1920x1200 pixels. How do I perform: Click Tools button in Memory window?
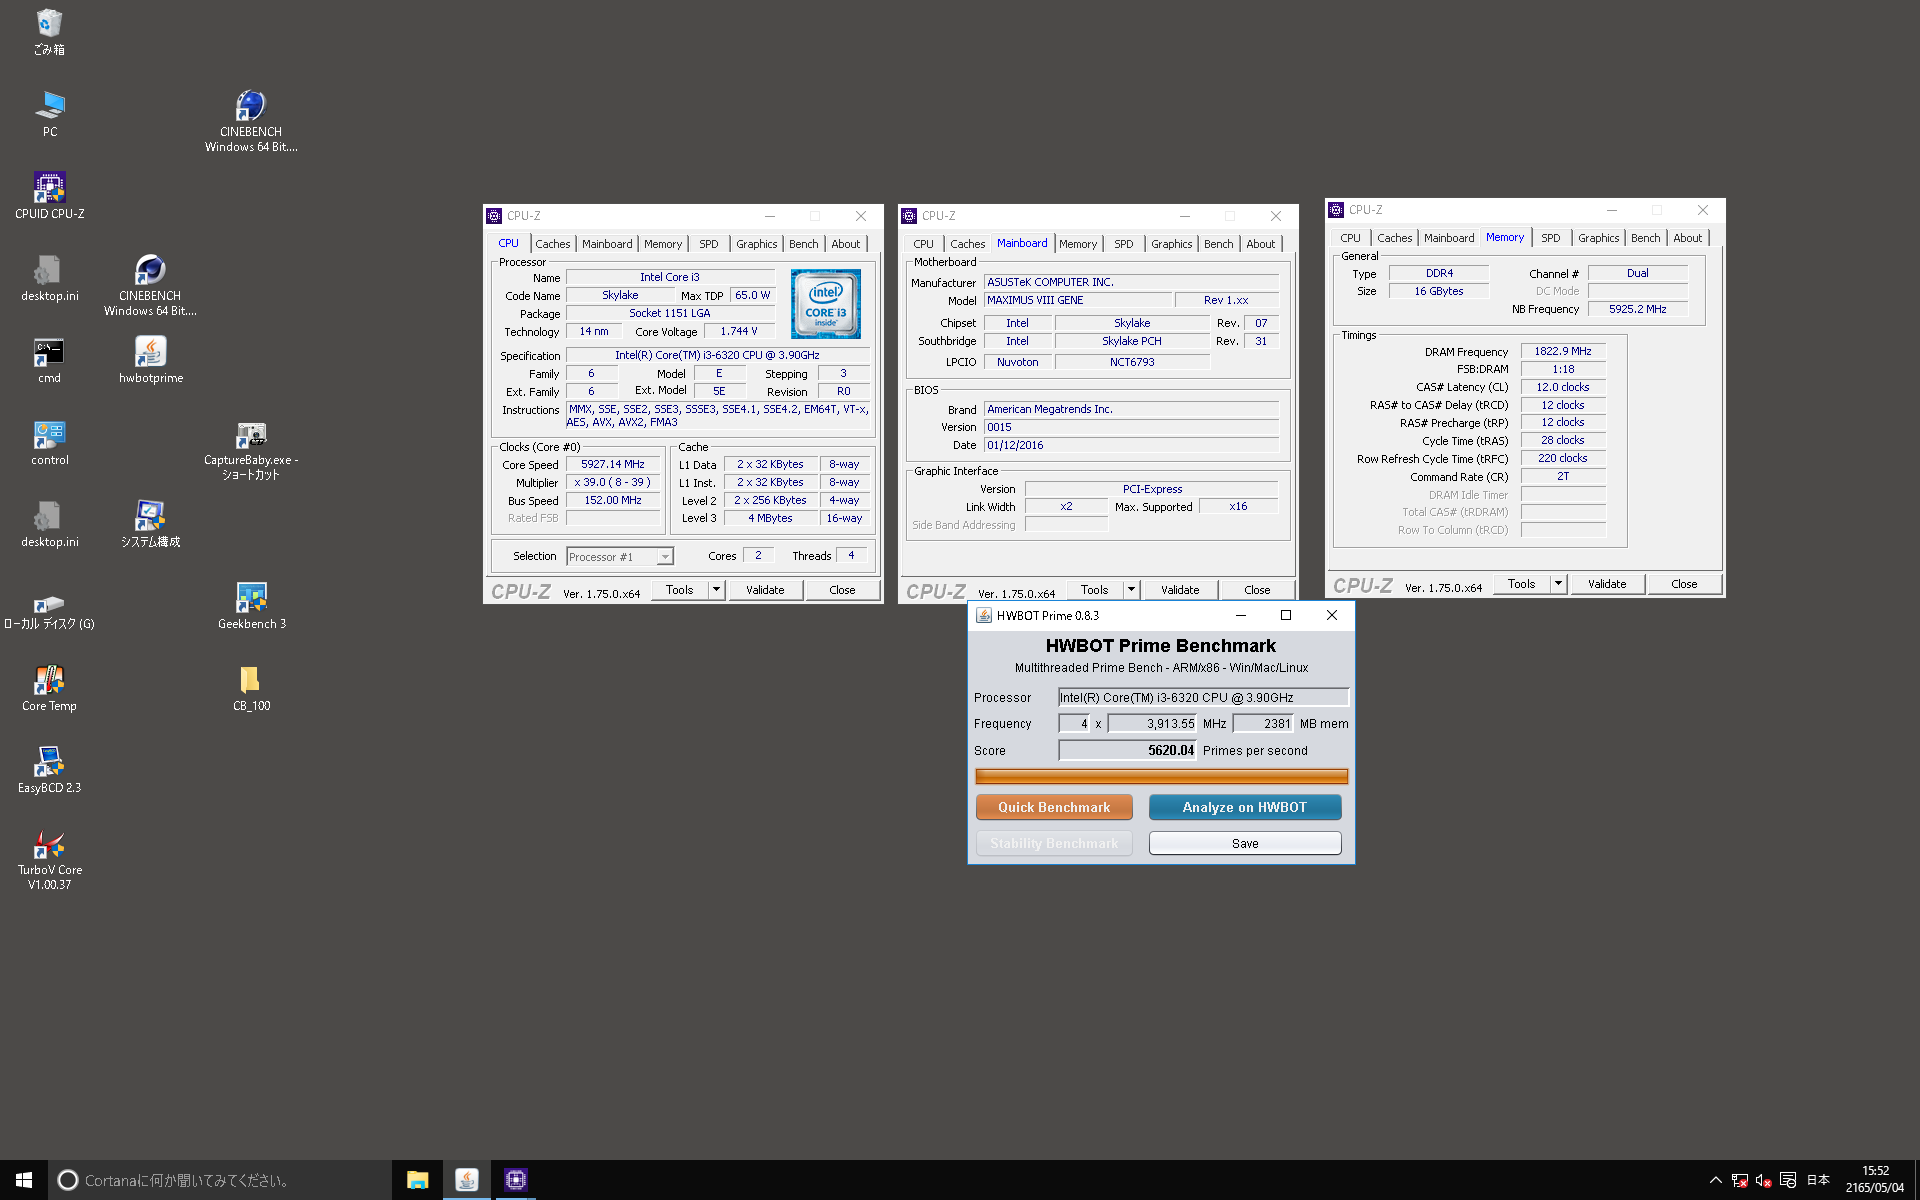1521,584
